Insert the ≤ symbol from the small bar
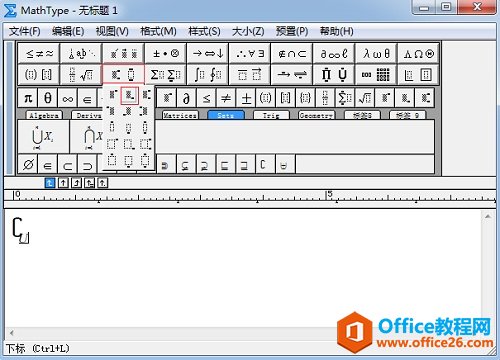The image size is (500, 360). coord(206,98)
